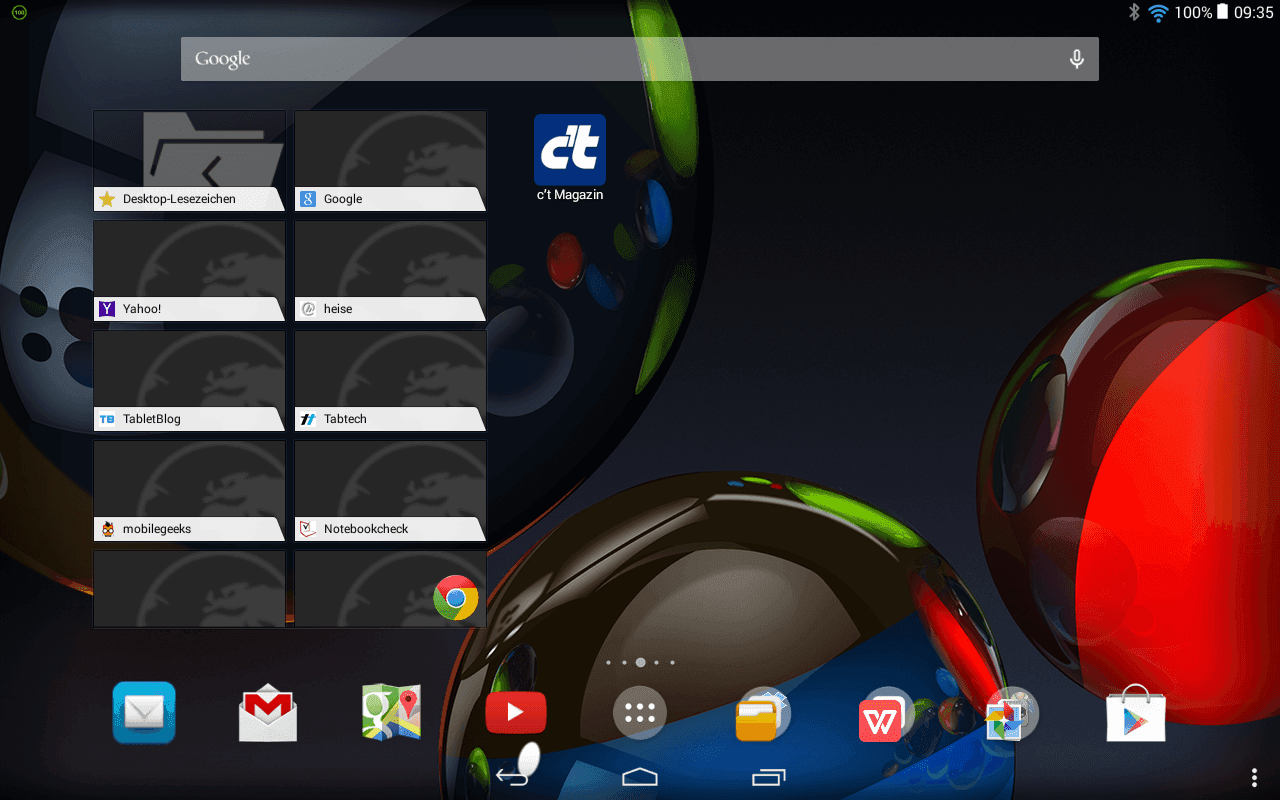The height and width of the screenshot is (800, 1280).
Task: Open the TabletBlog bookmark
Action: 190,380
